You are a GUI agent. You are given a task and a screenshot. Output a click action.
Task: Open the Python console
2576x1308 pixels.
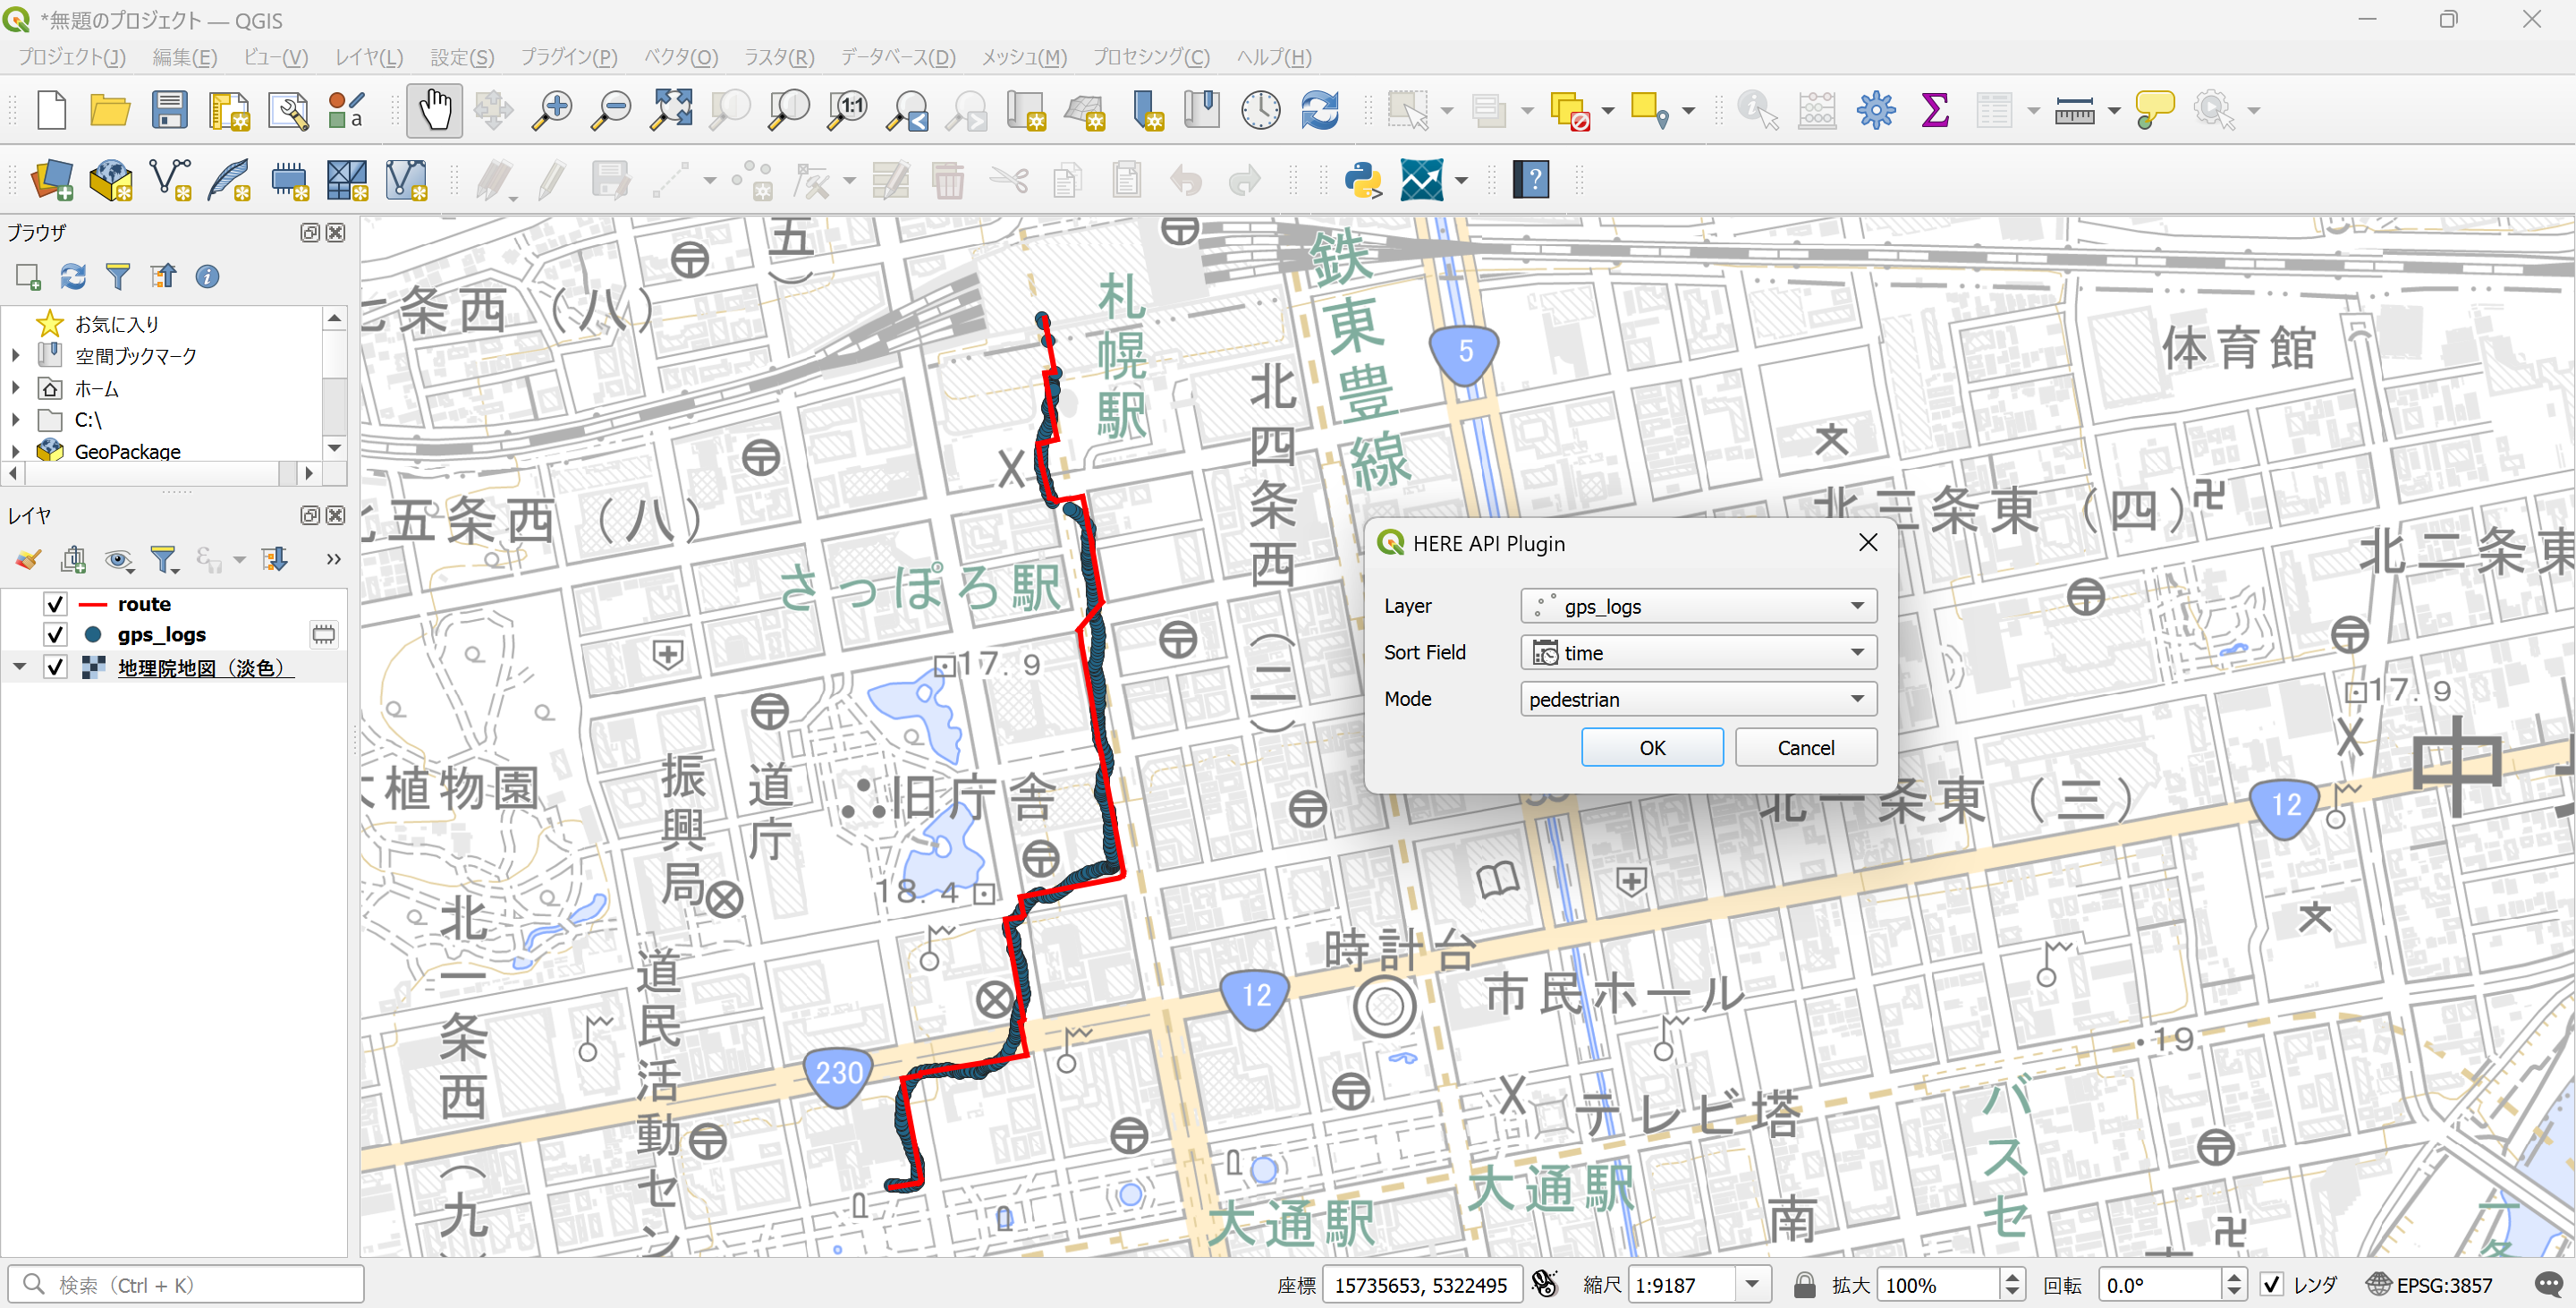(x=1364, y=181)
